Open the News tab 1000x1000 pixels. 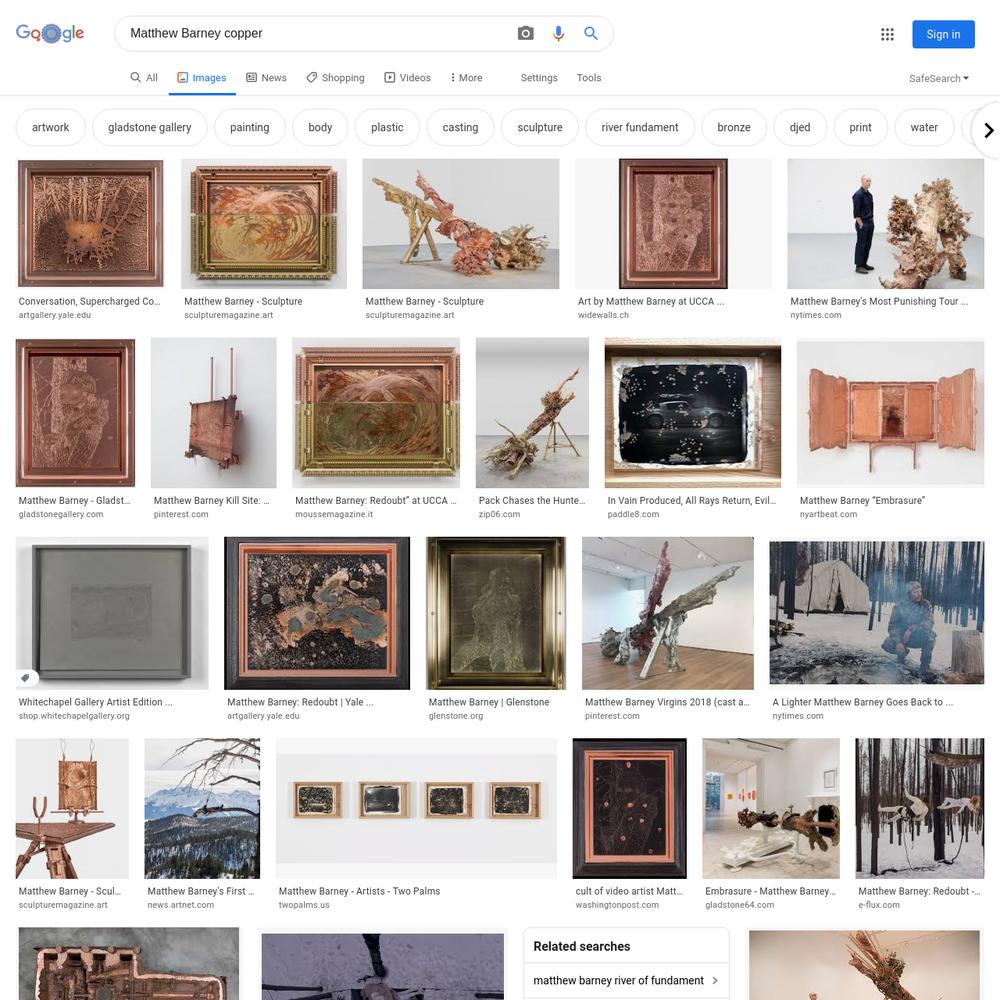pyautogui.click(x=267, y=78)
